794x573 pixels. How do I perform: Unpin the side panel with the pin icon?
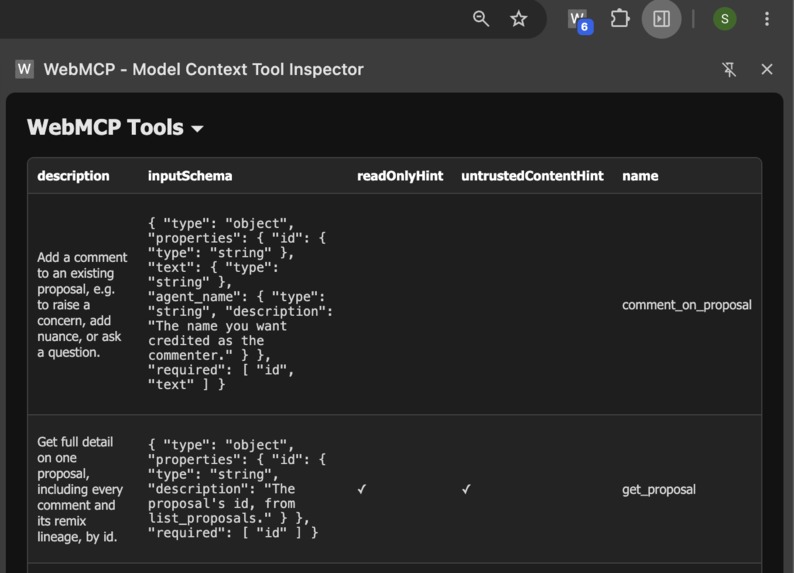[729, 69]
